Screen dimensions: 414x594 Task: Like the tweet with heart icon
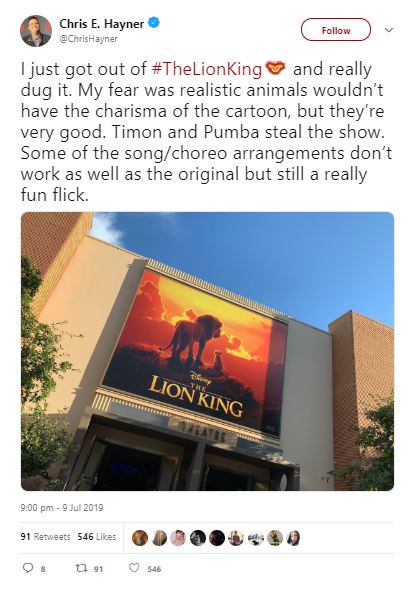[134, 567]
